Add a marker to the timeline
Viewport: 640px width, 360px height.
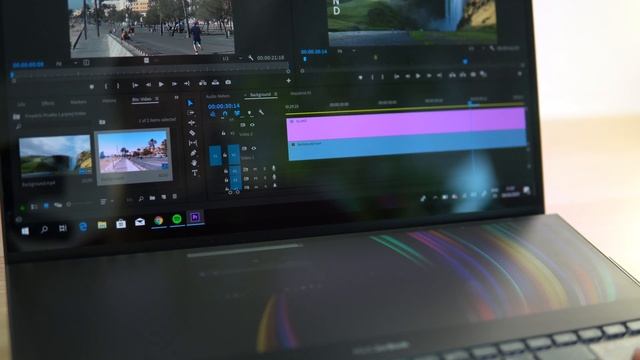[249, 113]
